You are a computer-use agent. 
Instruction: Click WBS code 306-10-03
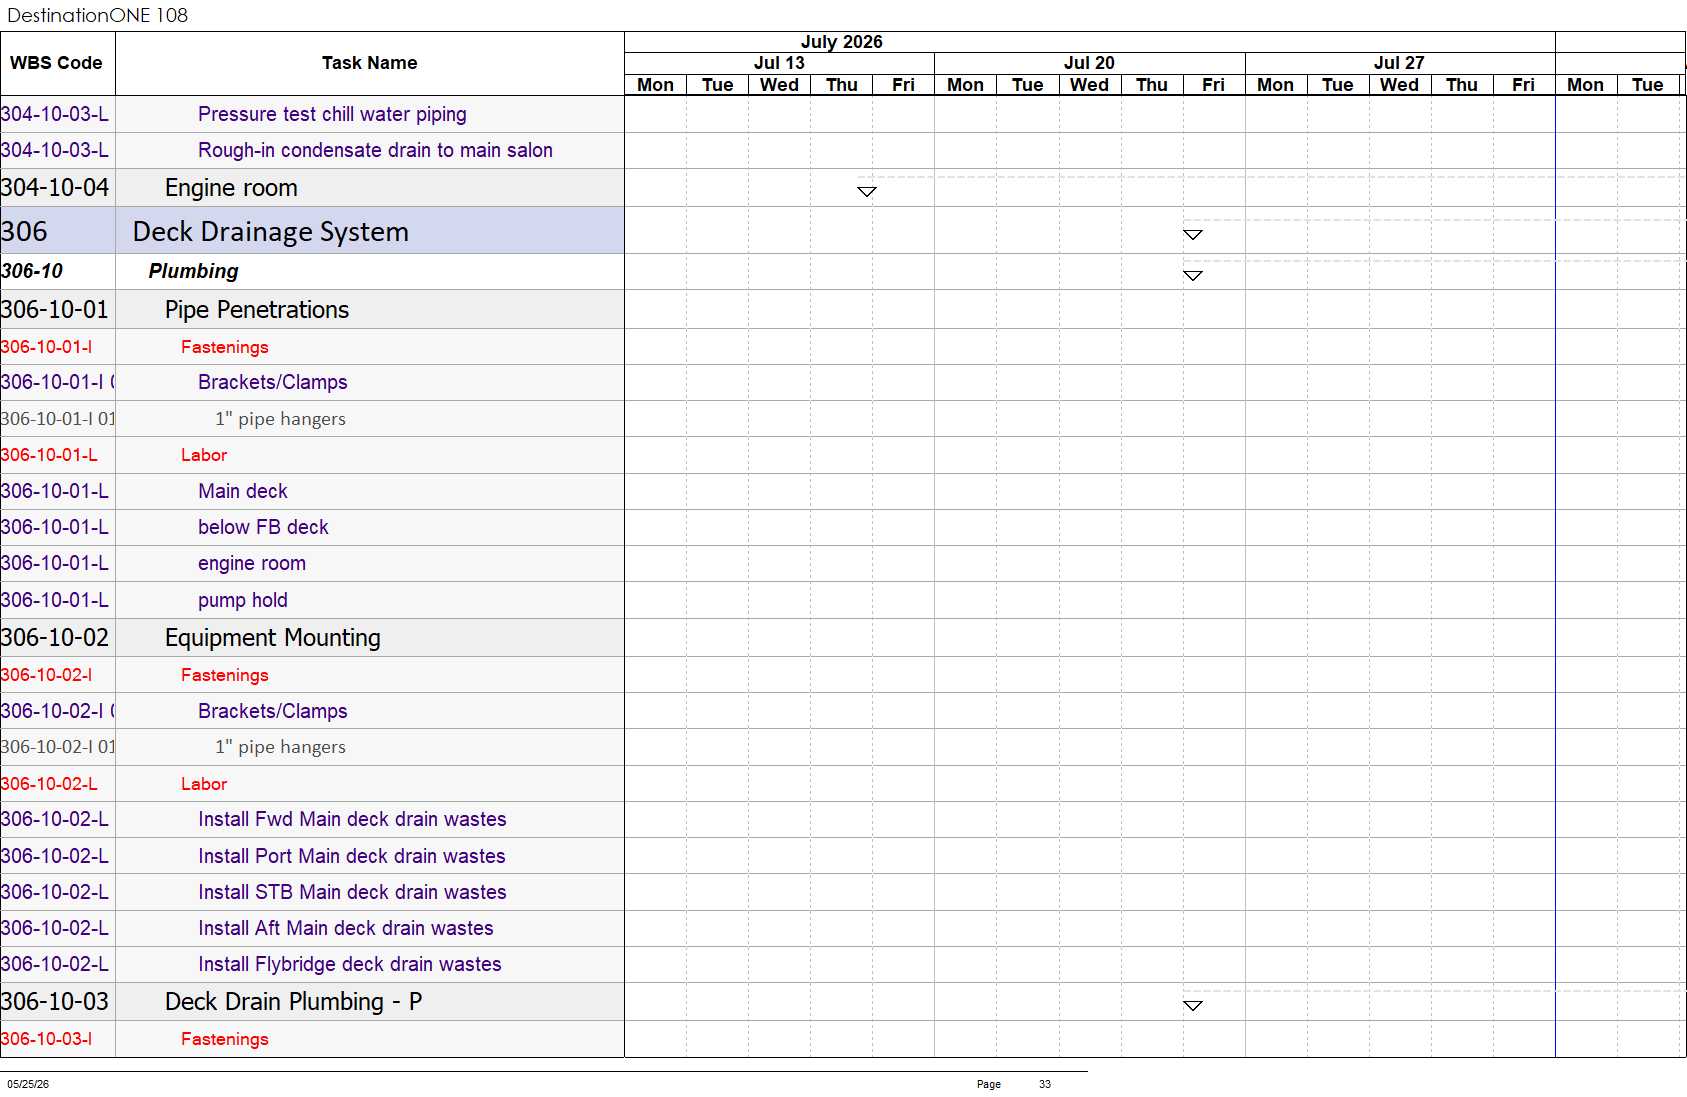[x=55, y=1001]
